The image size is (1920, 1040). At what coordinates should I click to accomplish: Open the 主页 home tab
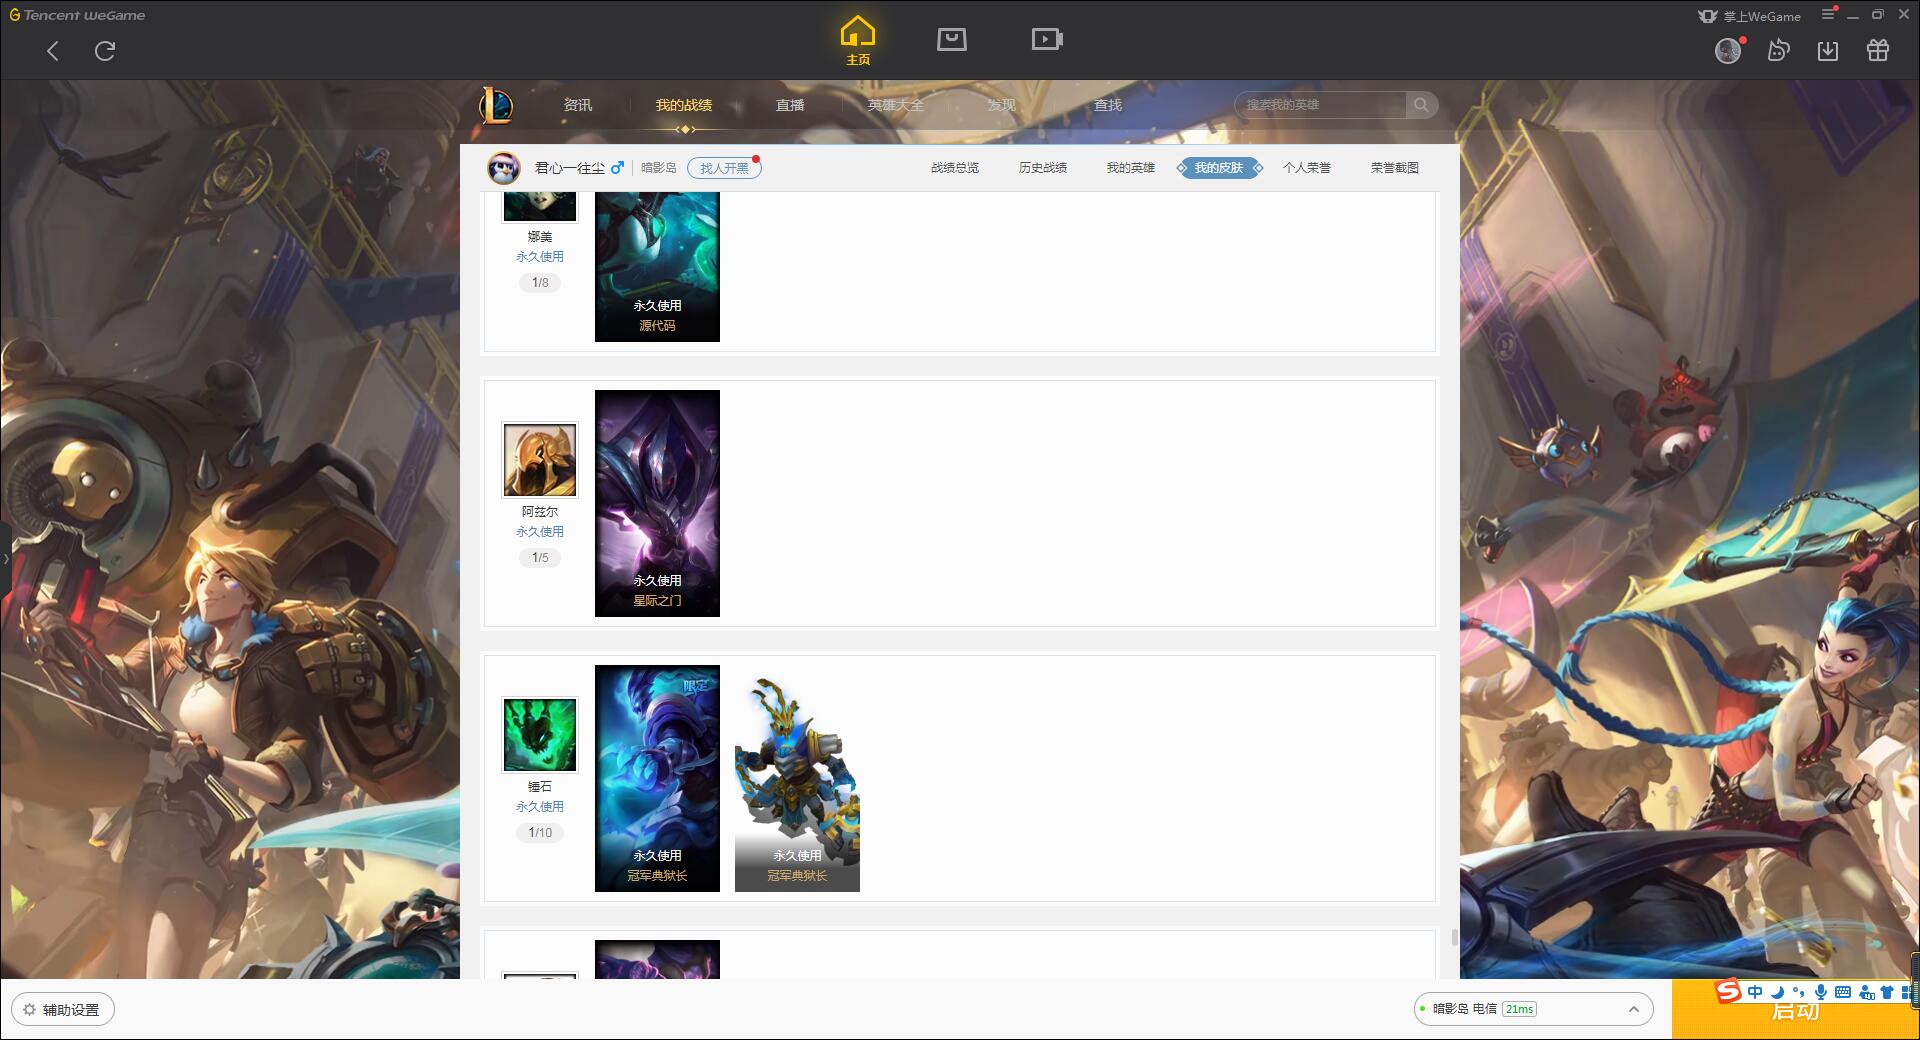click(x=858, y=41)
